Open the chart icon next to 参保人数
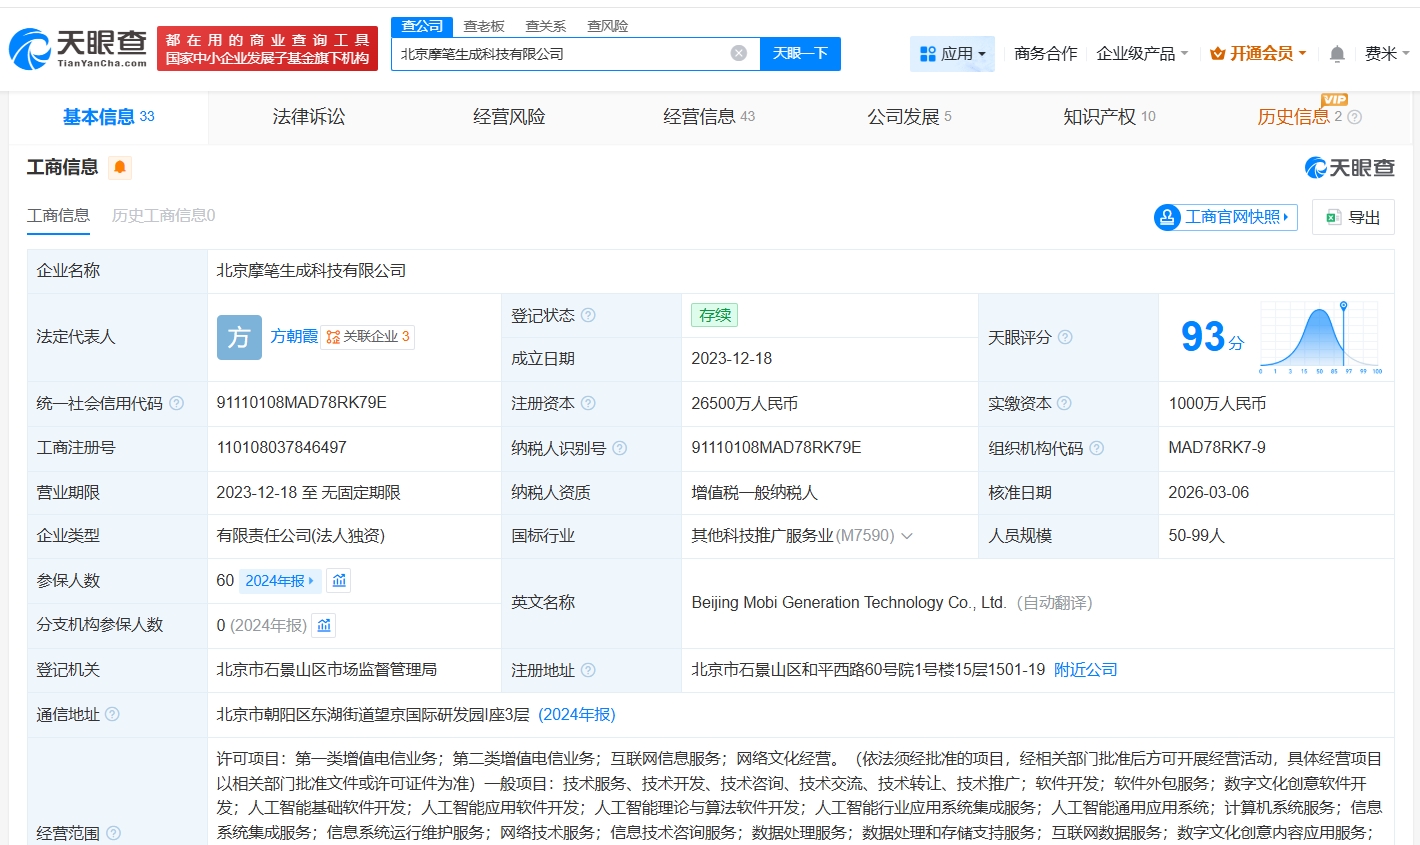Viewport: 1420px width, 845px height. (x=339, y=581)
